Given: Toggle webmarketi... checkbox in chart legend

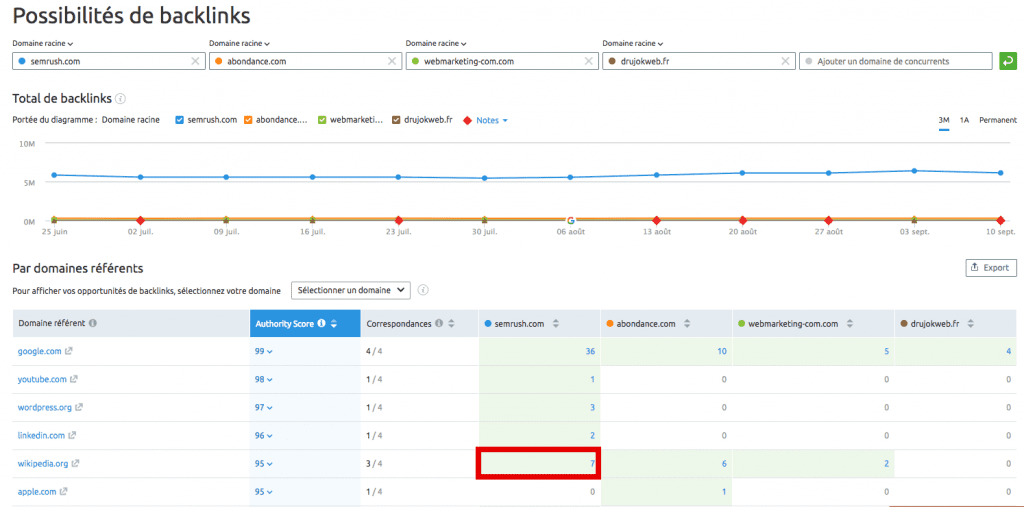Looking at the screenshot, I should click(321, 120).
